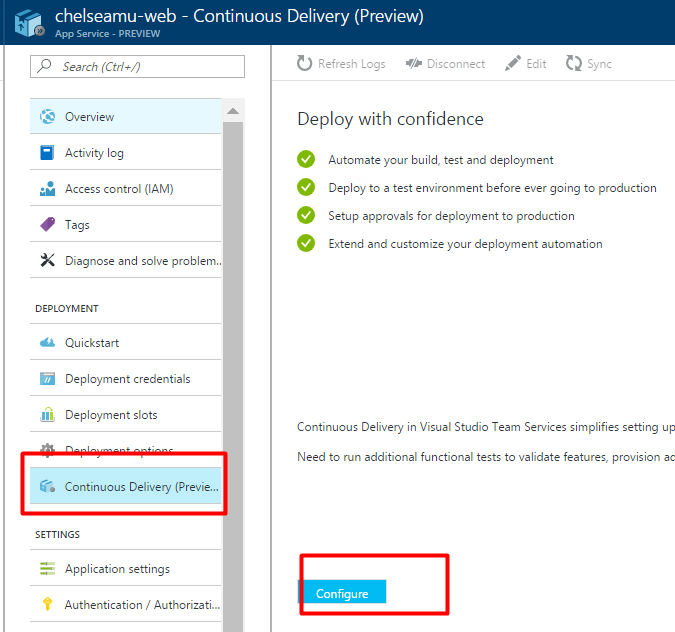
Task: Select Deployment credentials
Action: click(125, 378)
